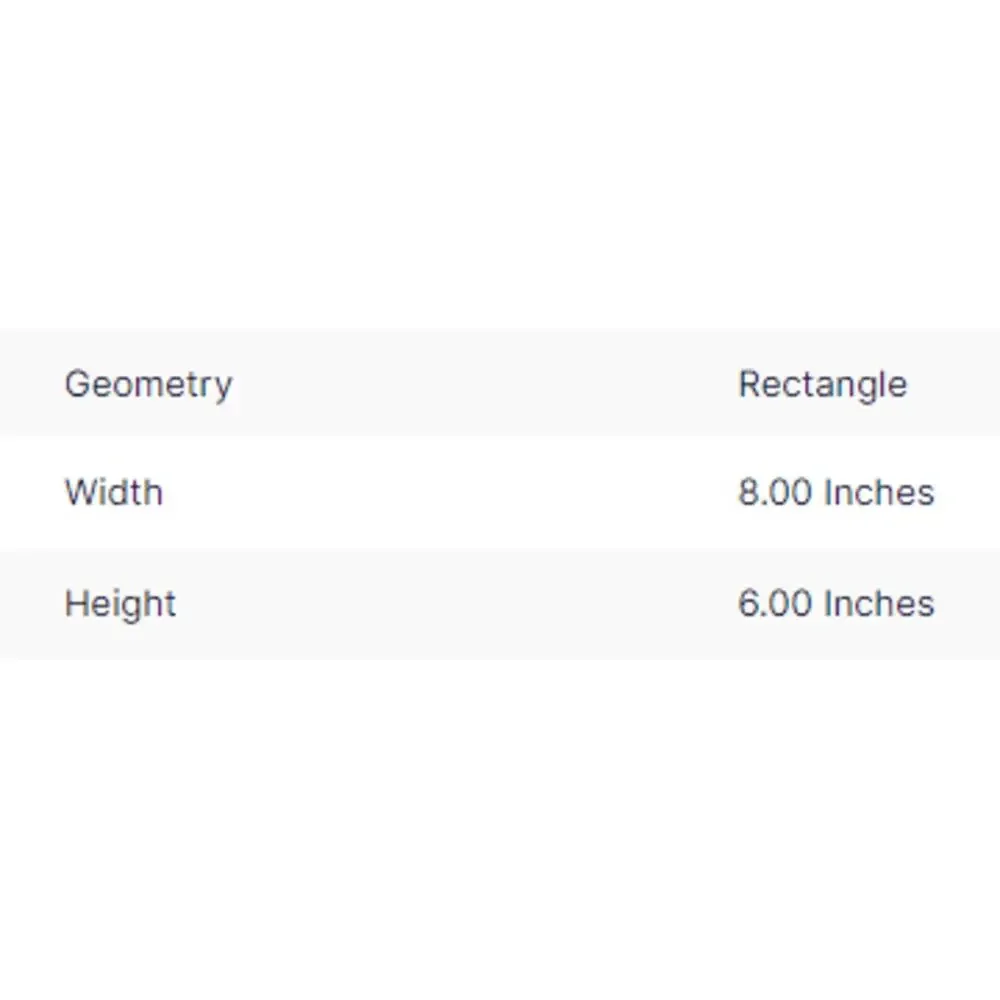The width and height of the screenshot is (1000, 1000).
Task: Click the Inches unit in Width row
Action: [879, 493]
